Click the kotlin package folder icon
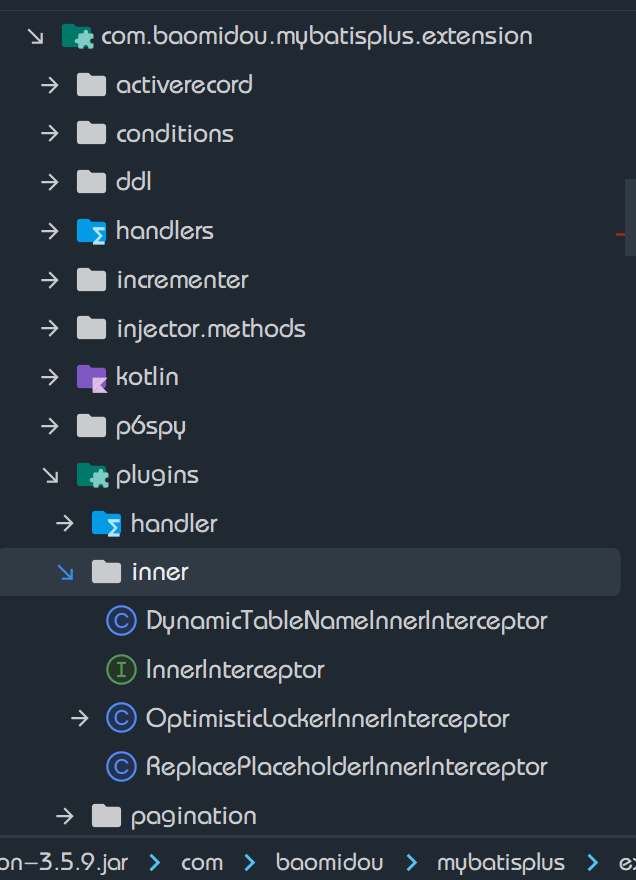Viewport: 636px width, 880px height. pos(91,377)
